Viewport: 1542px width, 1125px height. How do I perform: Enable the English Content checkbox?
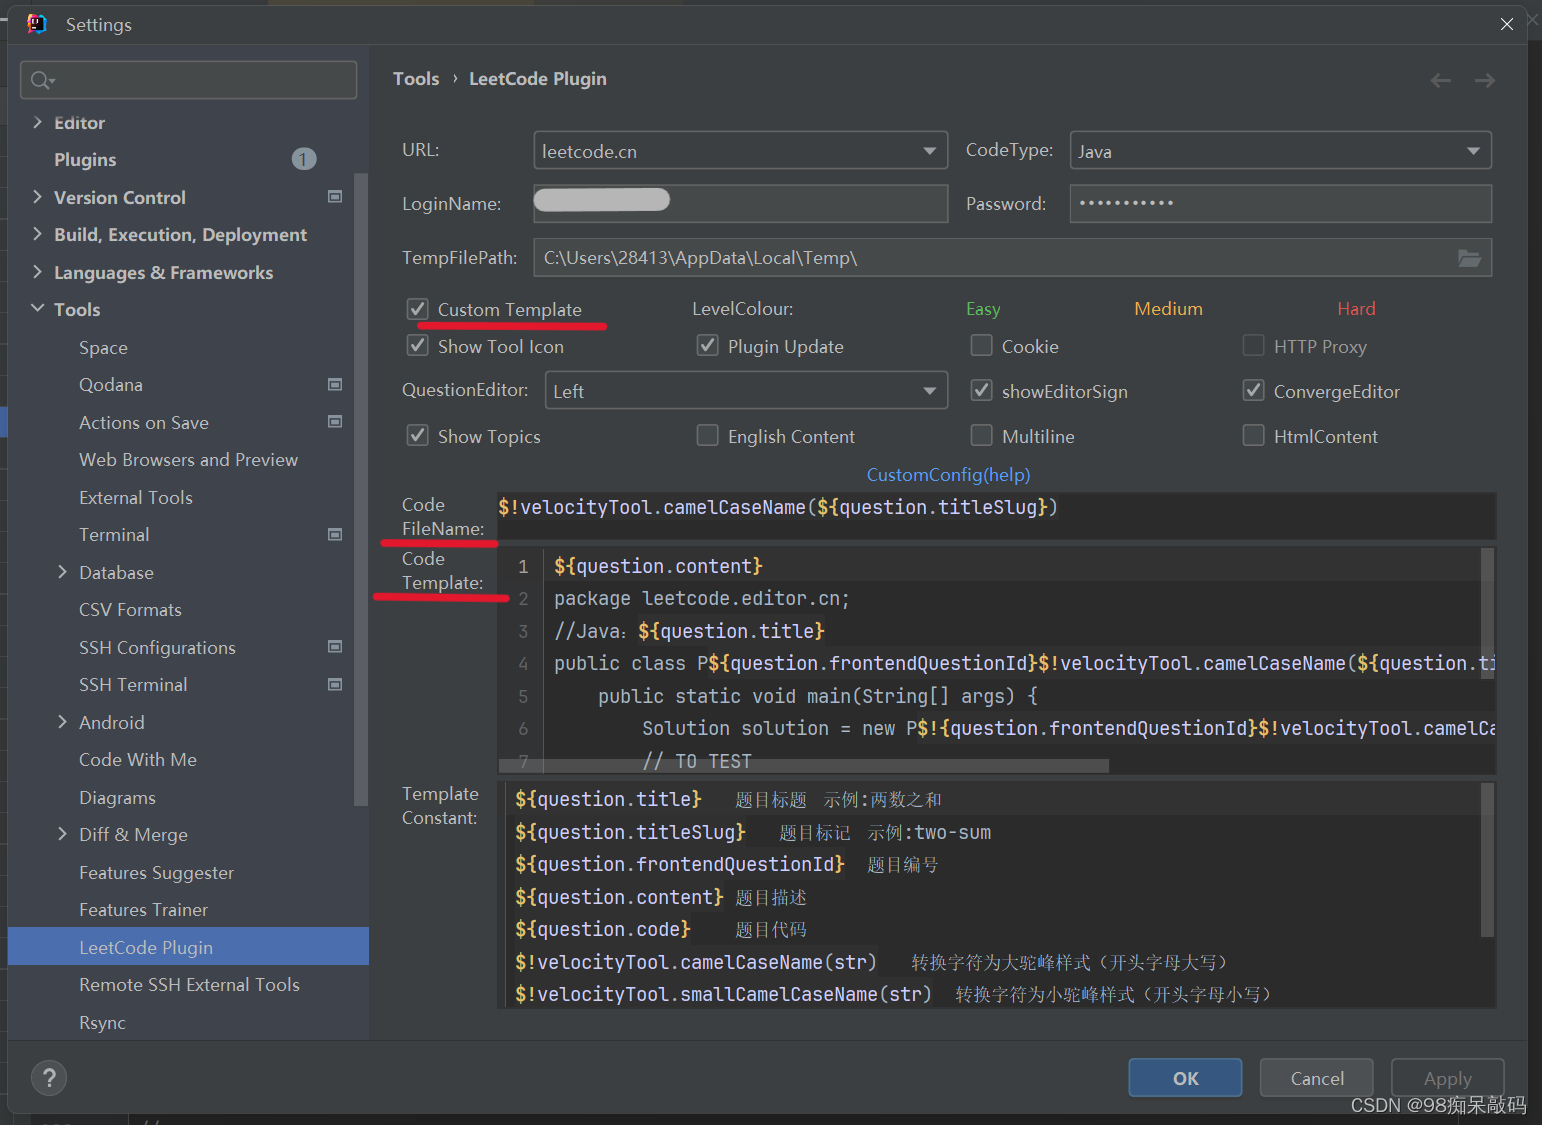[708, 436]
